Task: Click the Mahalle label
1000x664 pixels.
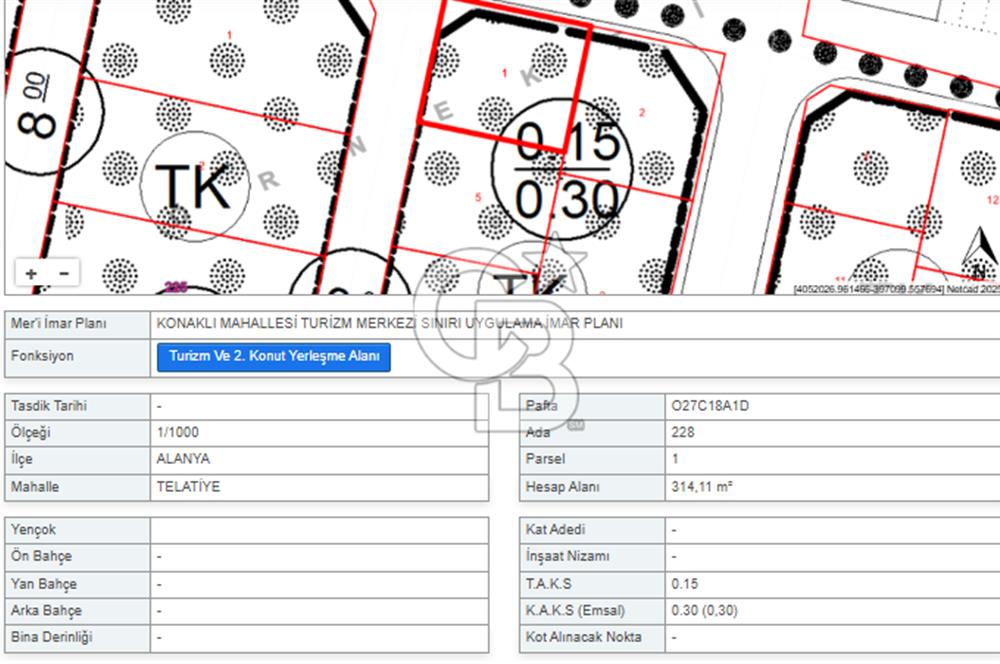Action: point(35,487)
